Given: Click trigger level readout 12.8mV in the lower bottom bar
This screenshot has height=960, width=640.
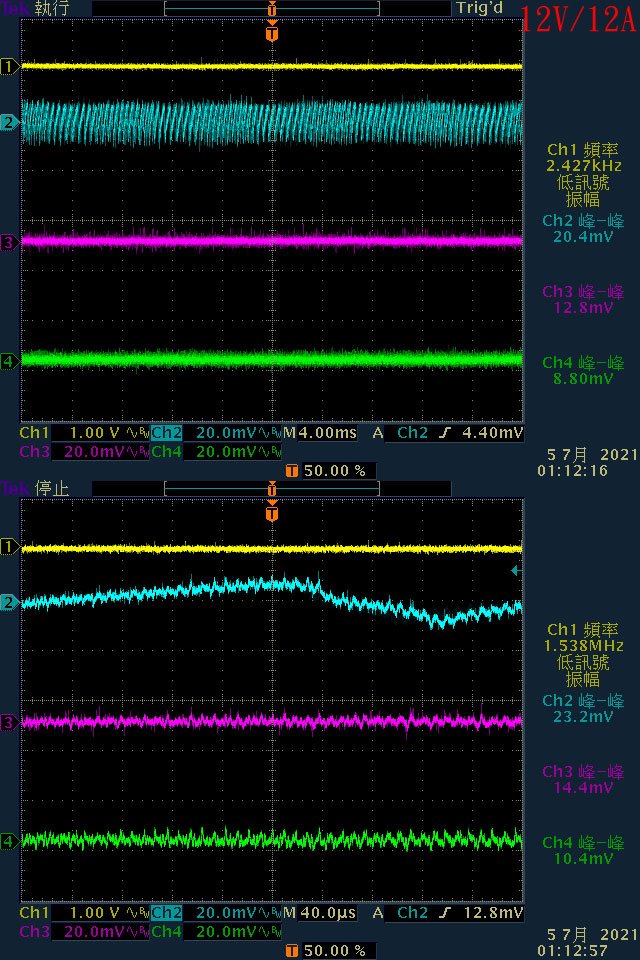Looking at the screenshot, I should click(x=492, y=913).
